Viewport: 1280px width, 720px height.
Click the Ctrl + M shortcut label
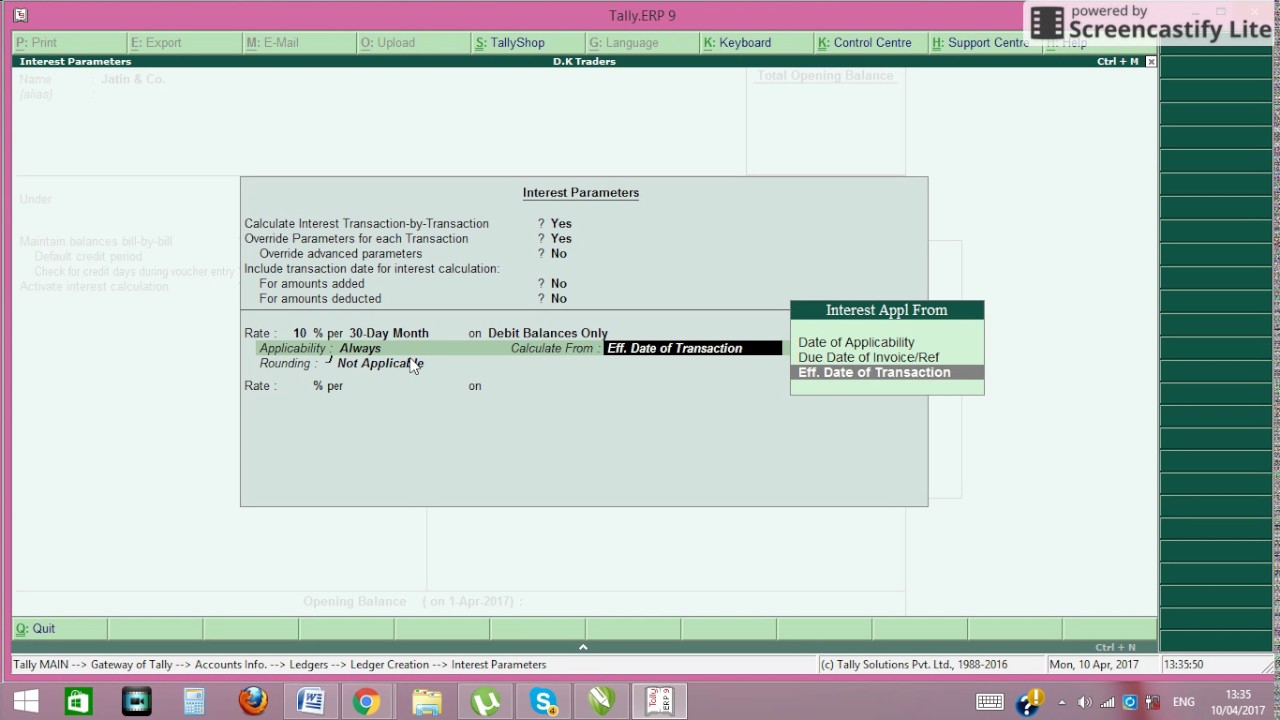pos(1117,61)
